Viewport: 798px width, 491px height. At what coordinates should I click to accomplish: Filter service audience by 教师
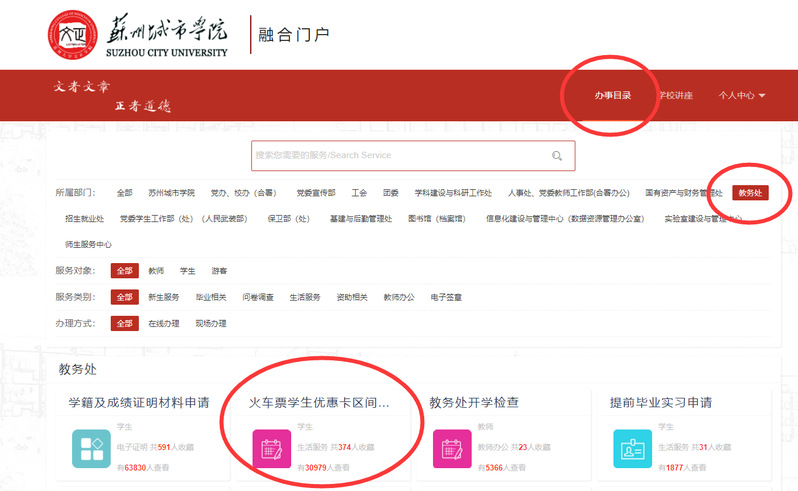(156, 271)
